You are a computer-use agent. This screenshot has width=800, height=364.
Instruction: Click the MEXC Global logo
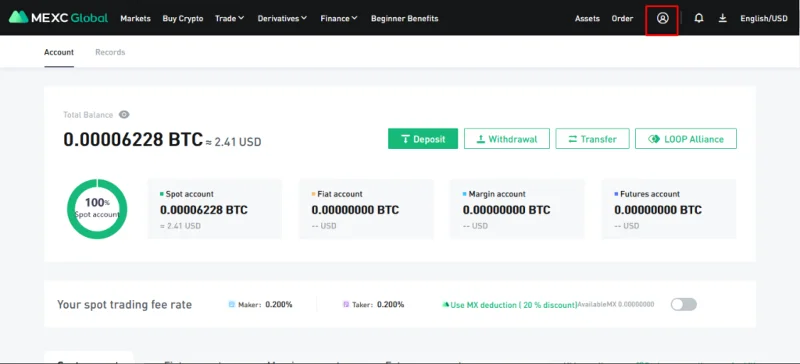click(x=58, y=18)
